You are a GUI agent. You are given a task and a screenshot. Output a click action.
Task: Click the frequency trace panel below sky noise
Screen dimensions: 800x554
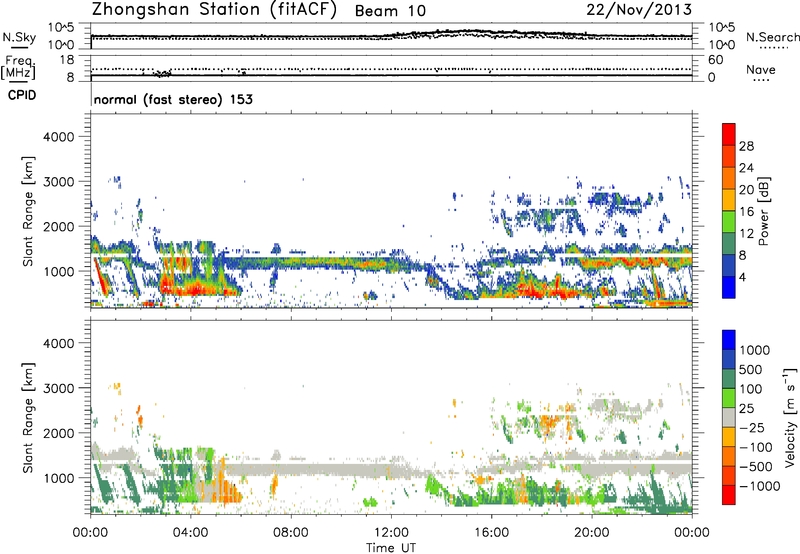391,68
